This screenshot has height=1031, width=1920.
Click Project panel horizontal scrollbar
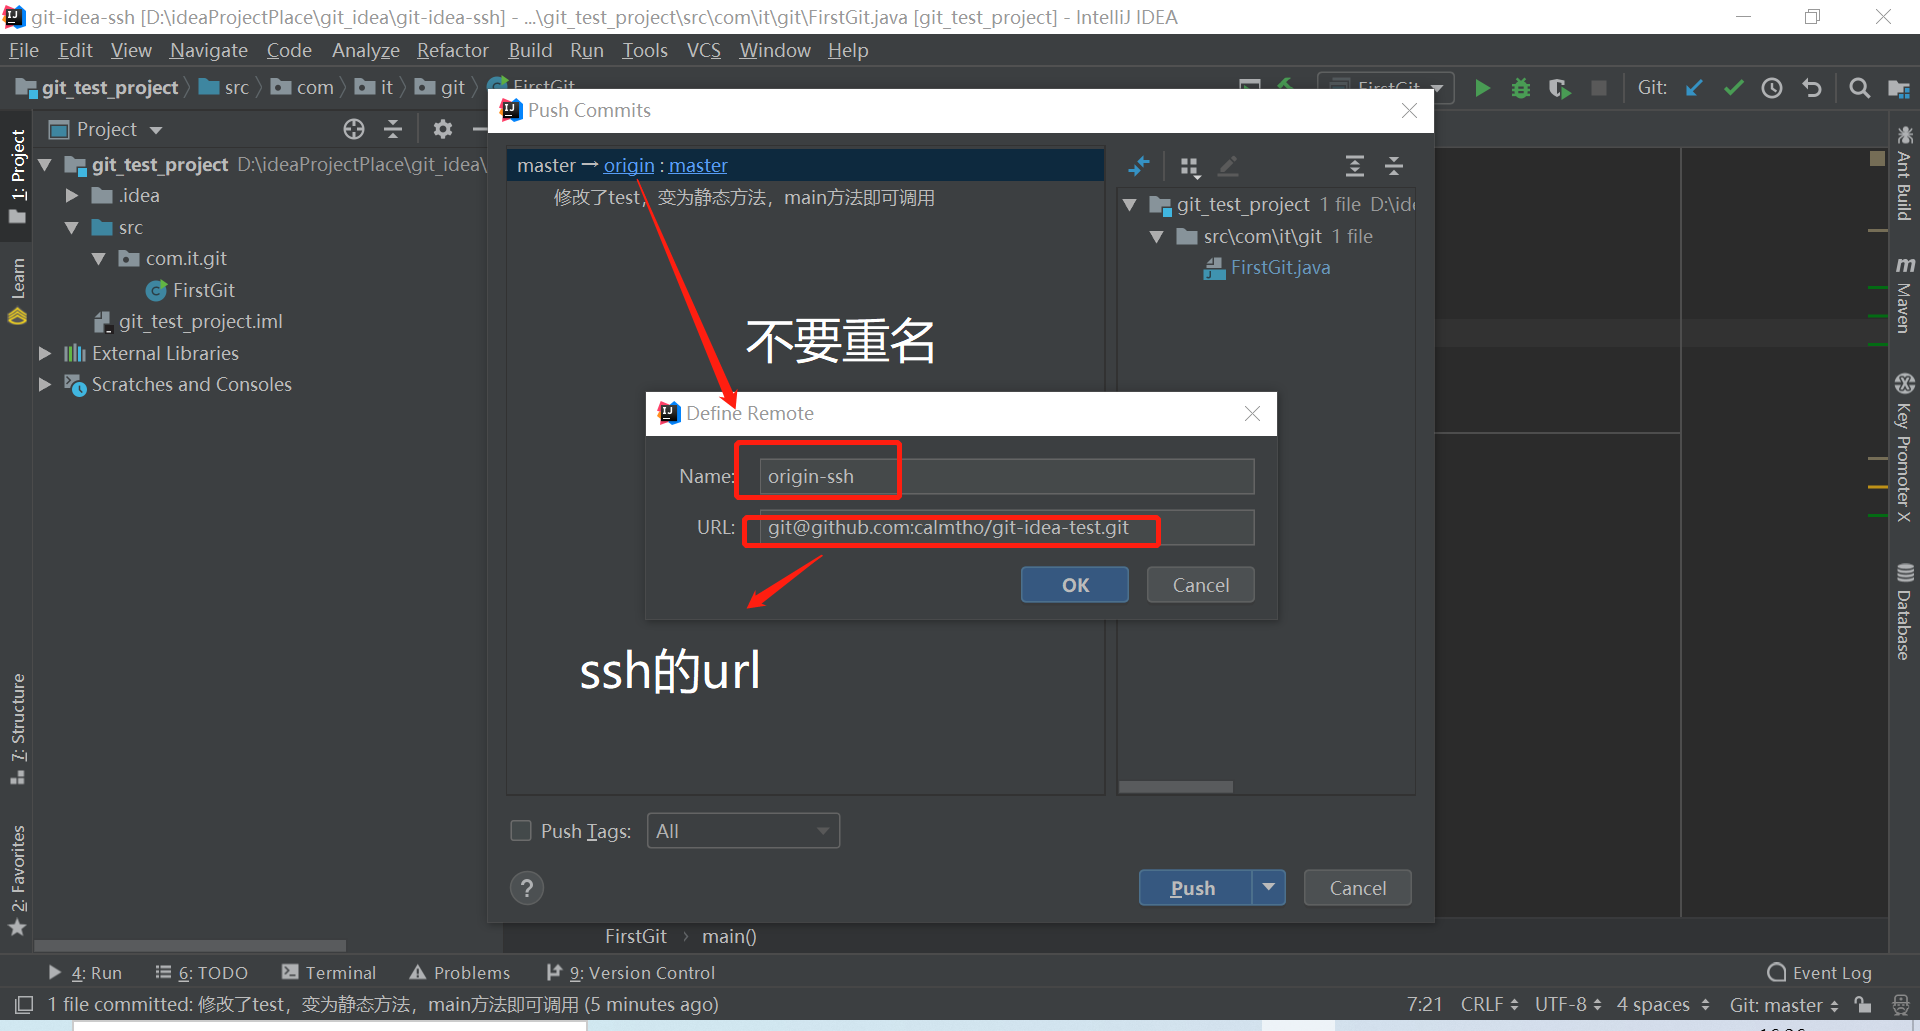point(190,945)
